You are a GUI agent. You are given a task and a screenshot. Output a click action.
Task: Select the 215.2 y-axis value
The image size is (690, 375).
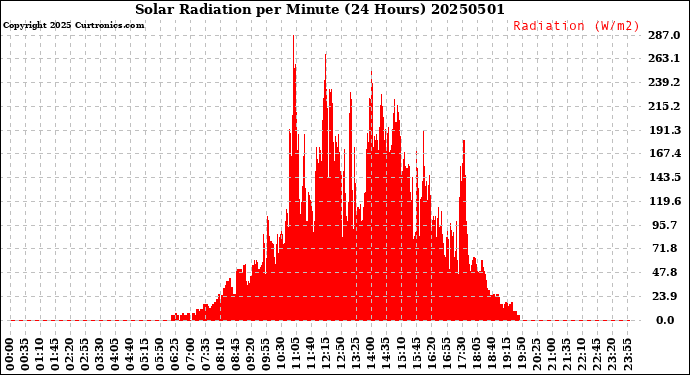pyautogui.click(x=664, y=107)
